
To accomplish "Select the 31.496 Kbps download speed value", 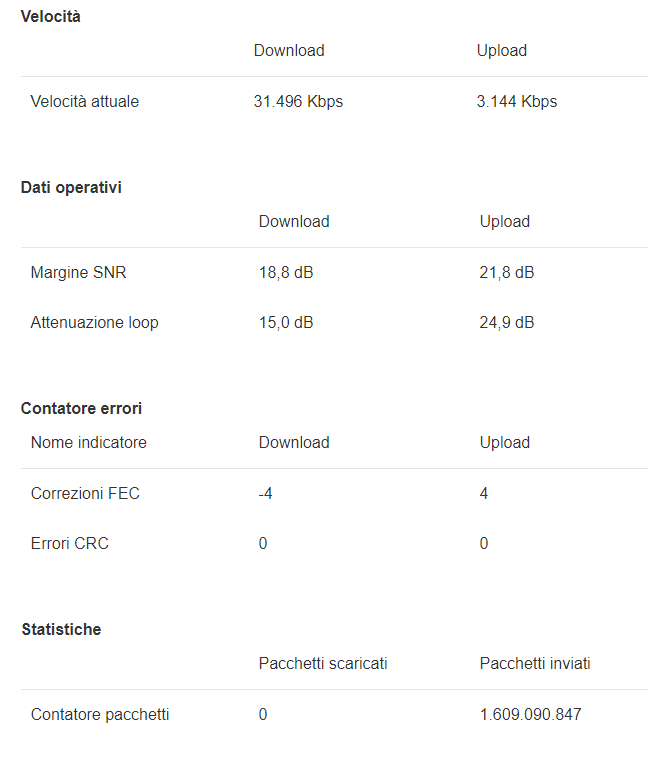I will point(298,102).
